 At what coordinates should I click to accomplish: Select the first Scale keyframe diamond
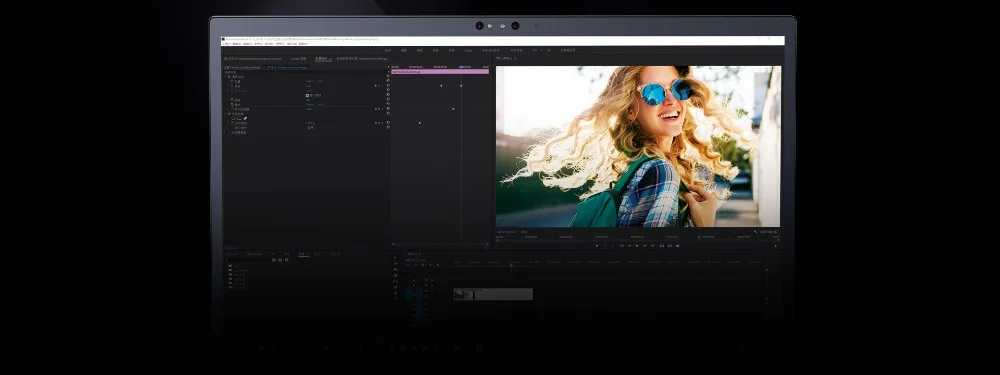pos(441,85)
